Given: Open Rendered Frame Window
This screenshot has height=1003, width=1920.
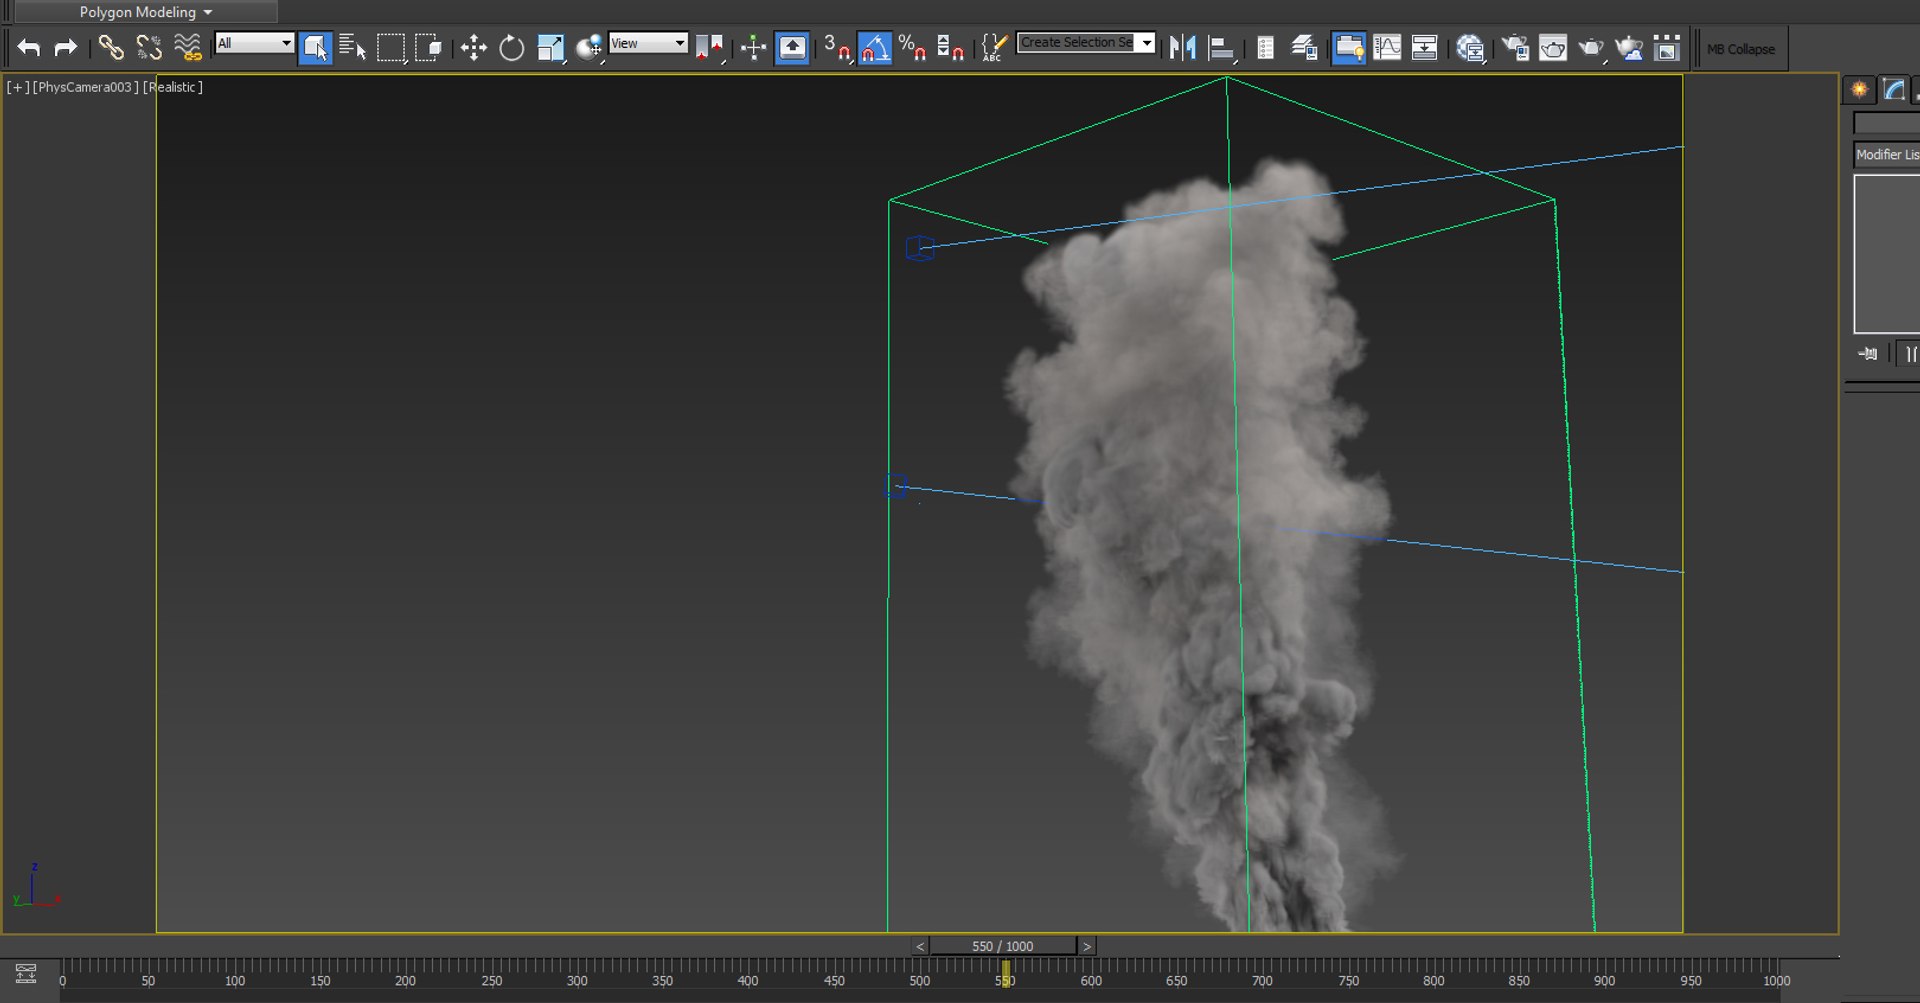Looking at the screenshot, I should (1553, 48).
